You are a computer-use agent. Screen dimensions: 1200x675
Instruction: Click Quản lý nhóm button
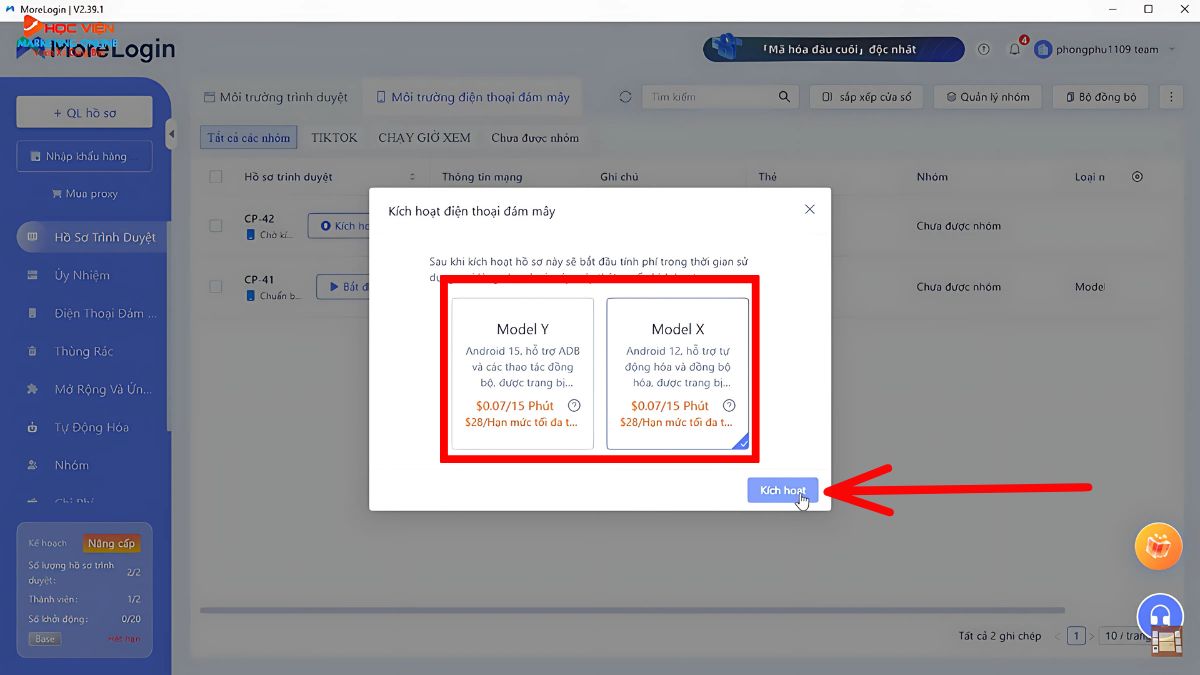click(x=988, y=97)
